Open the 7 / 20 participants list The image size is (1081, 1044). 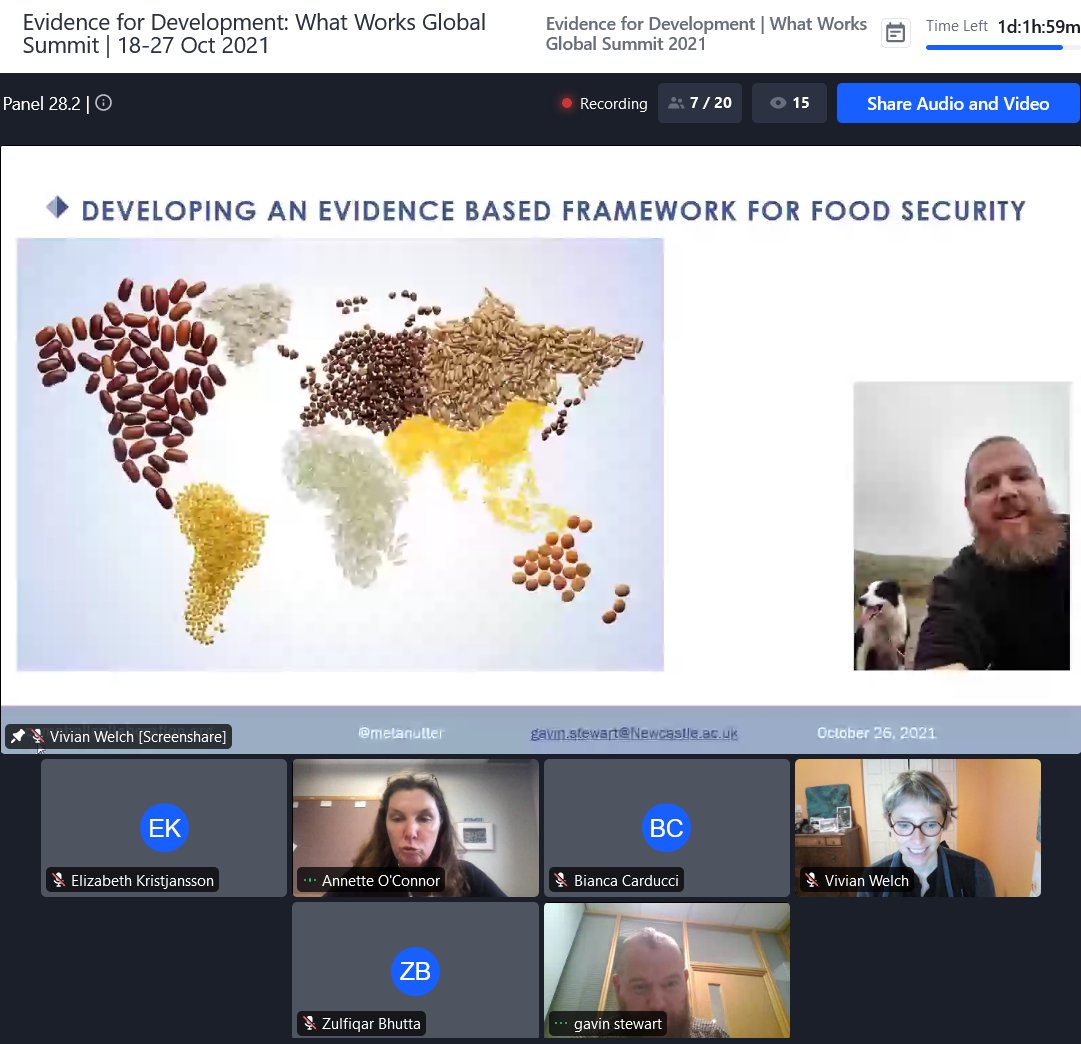700,103
